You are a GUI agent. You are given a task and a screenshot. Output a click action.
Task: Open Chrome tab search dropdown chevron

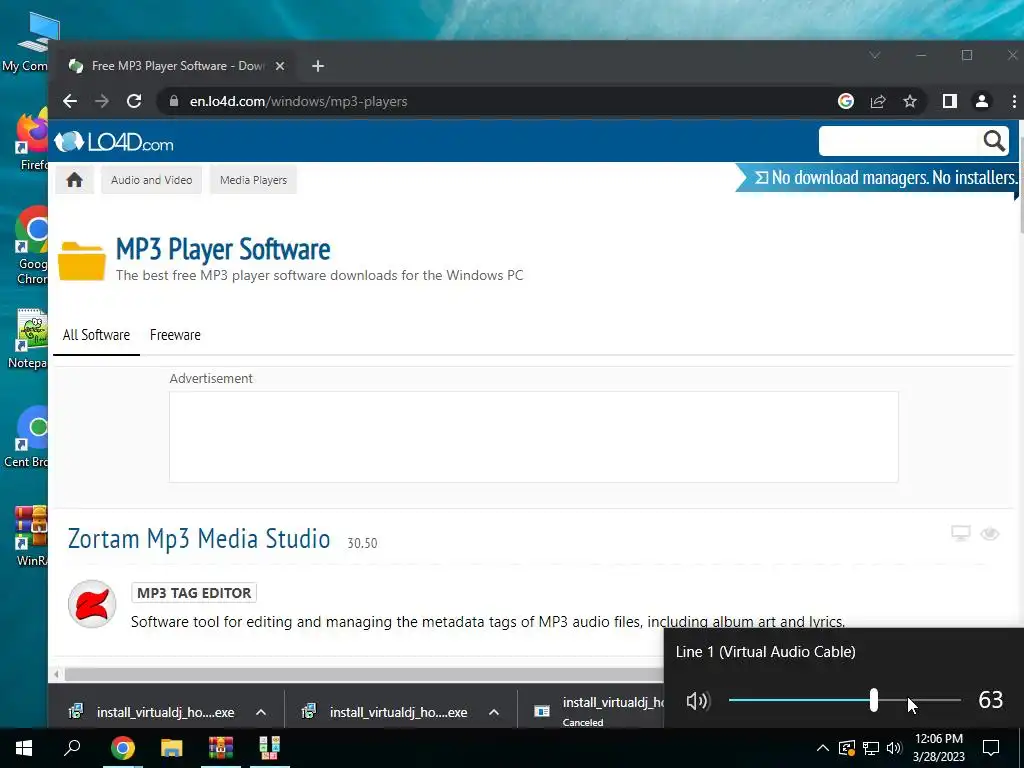[875, 56]
